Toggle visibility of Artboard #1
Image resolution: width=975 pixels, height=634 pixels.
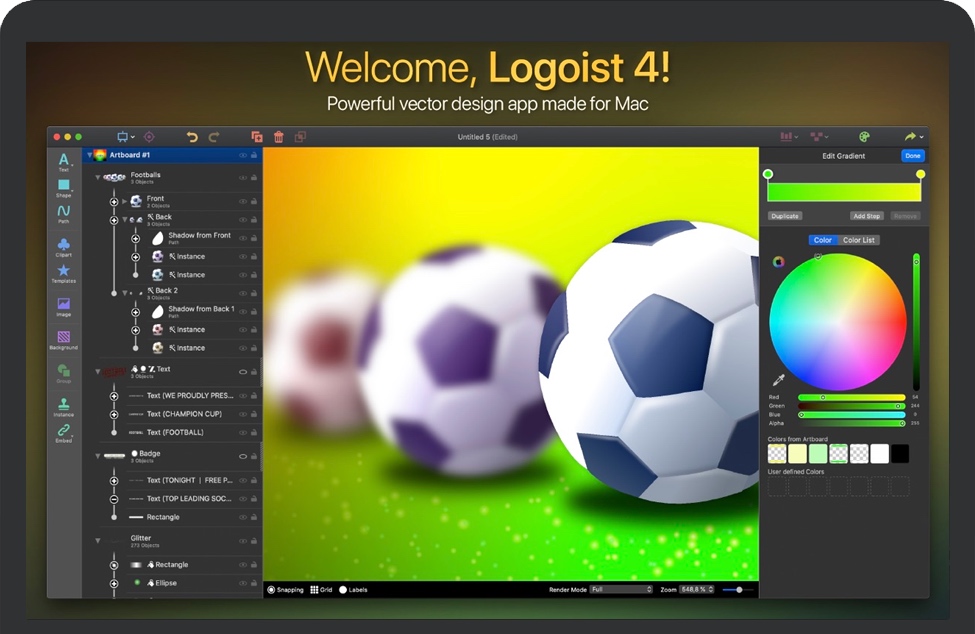click(x=243, y=155)
